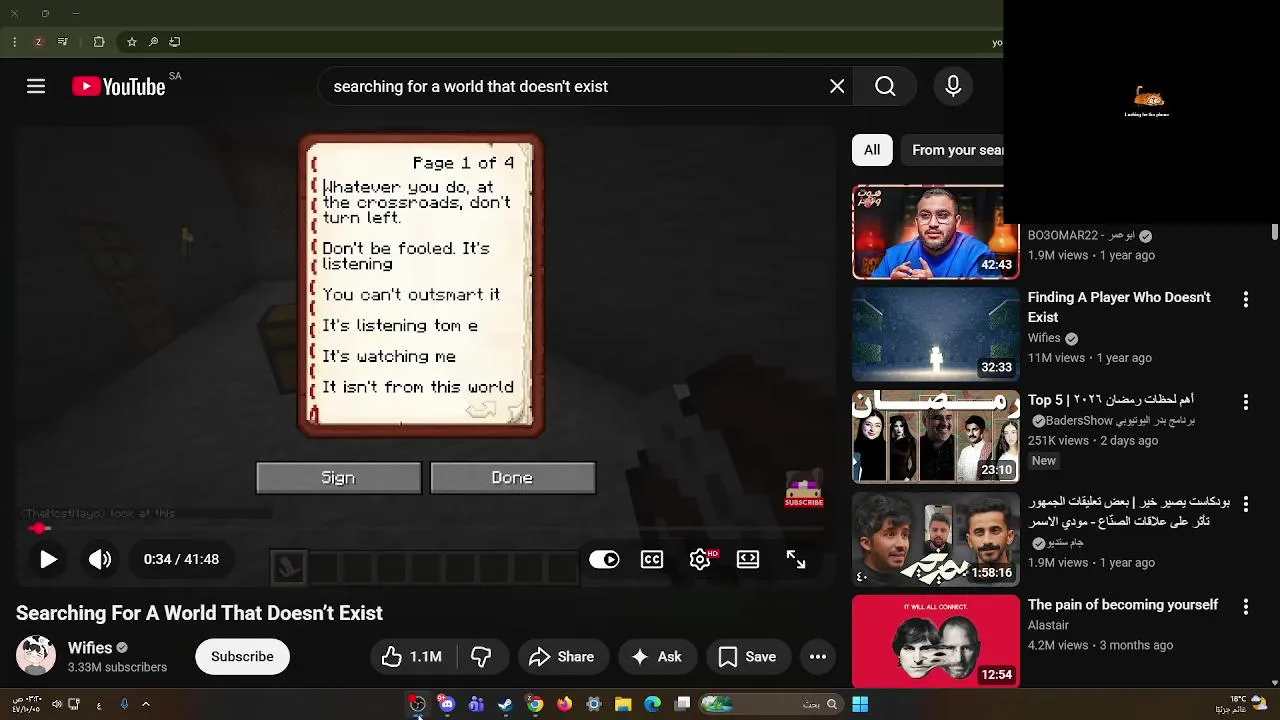This screenshot has width=1280, height=720.
Task: Click the Windows taskbar search box
Action: 770,704
